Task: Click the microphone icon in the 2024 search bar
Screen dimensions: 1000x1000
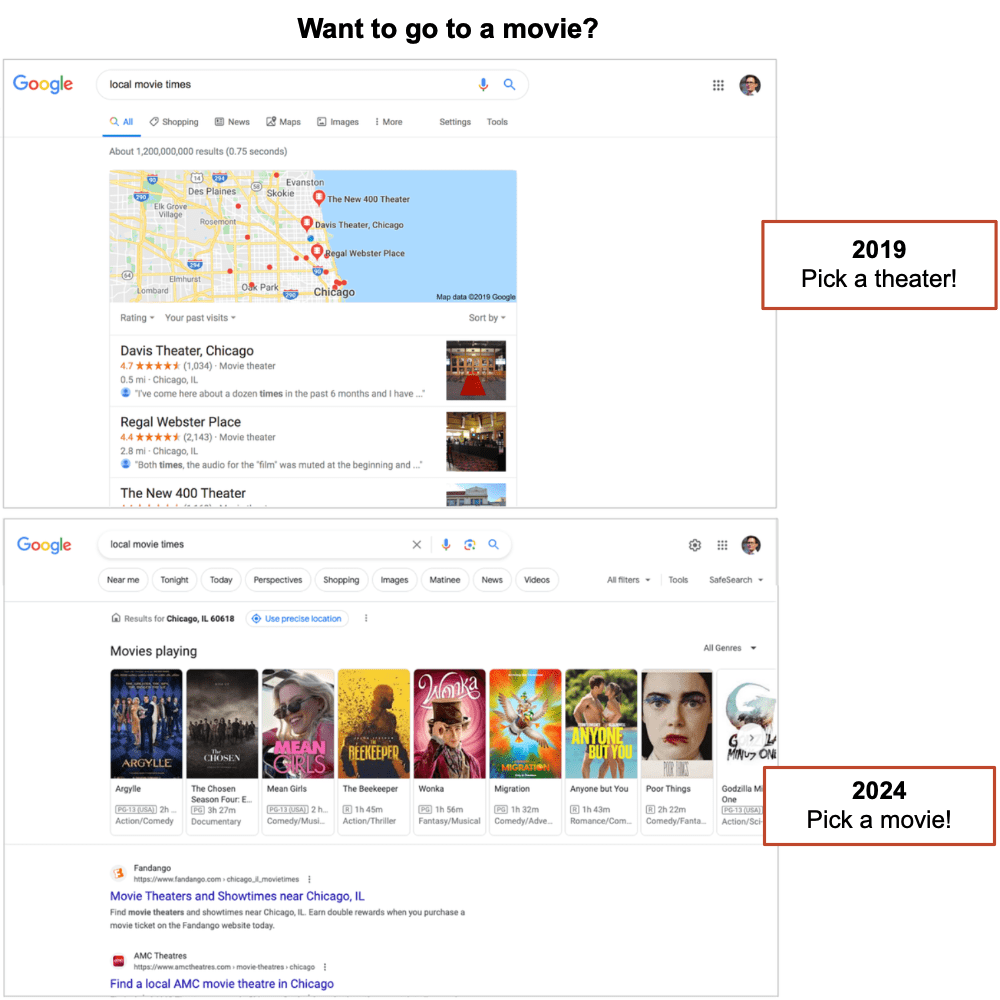Action: [446, 544]
